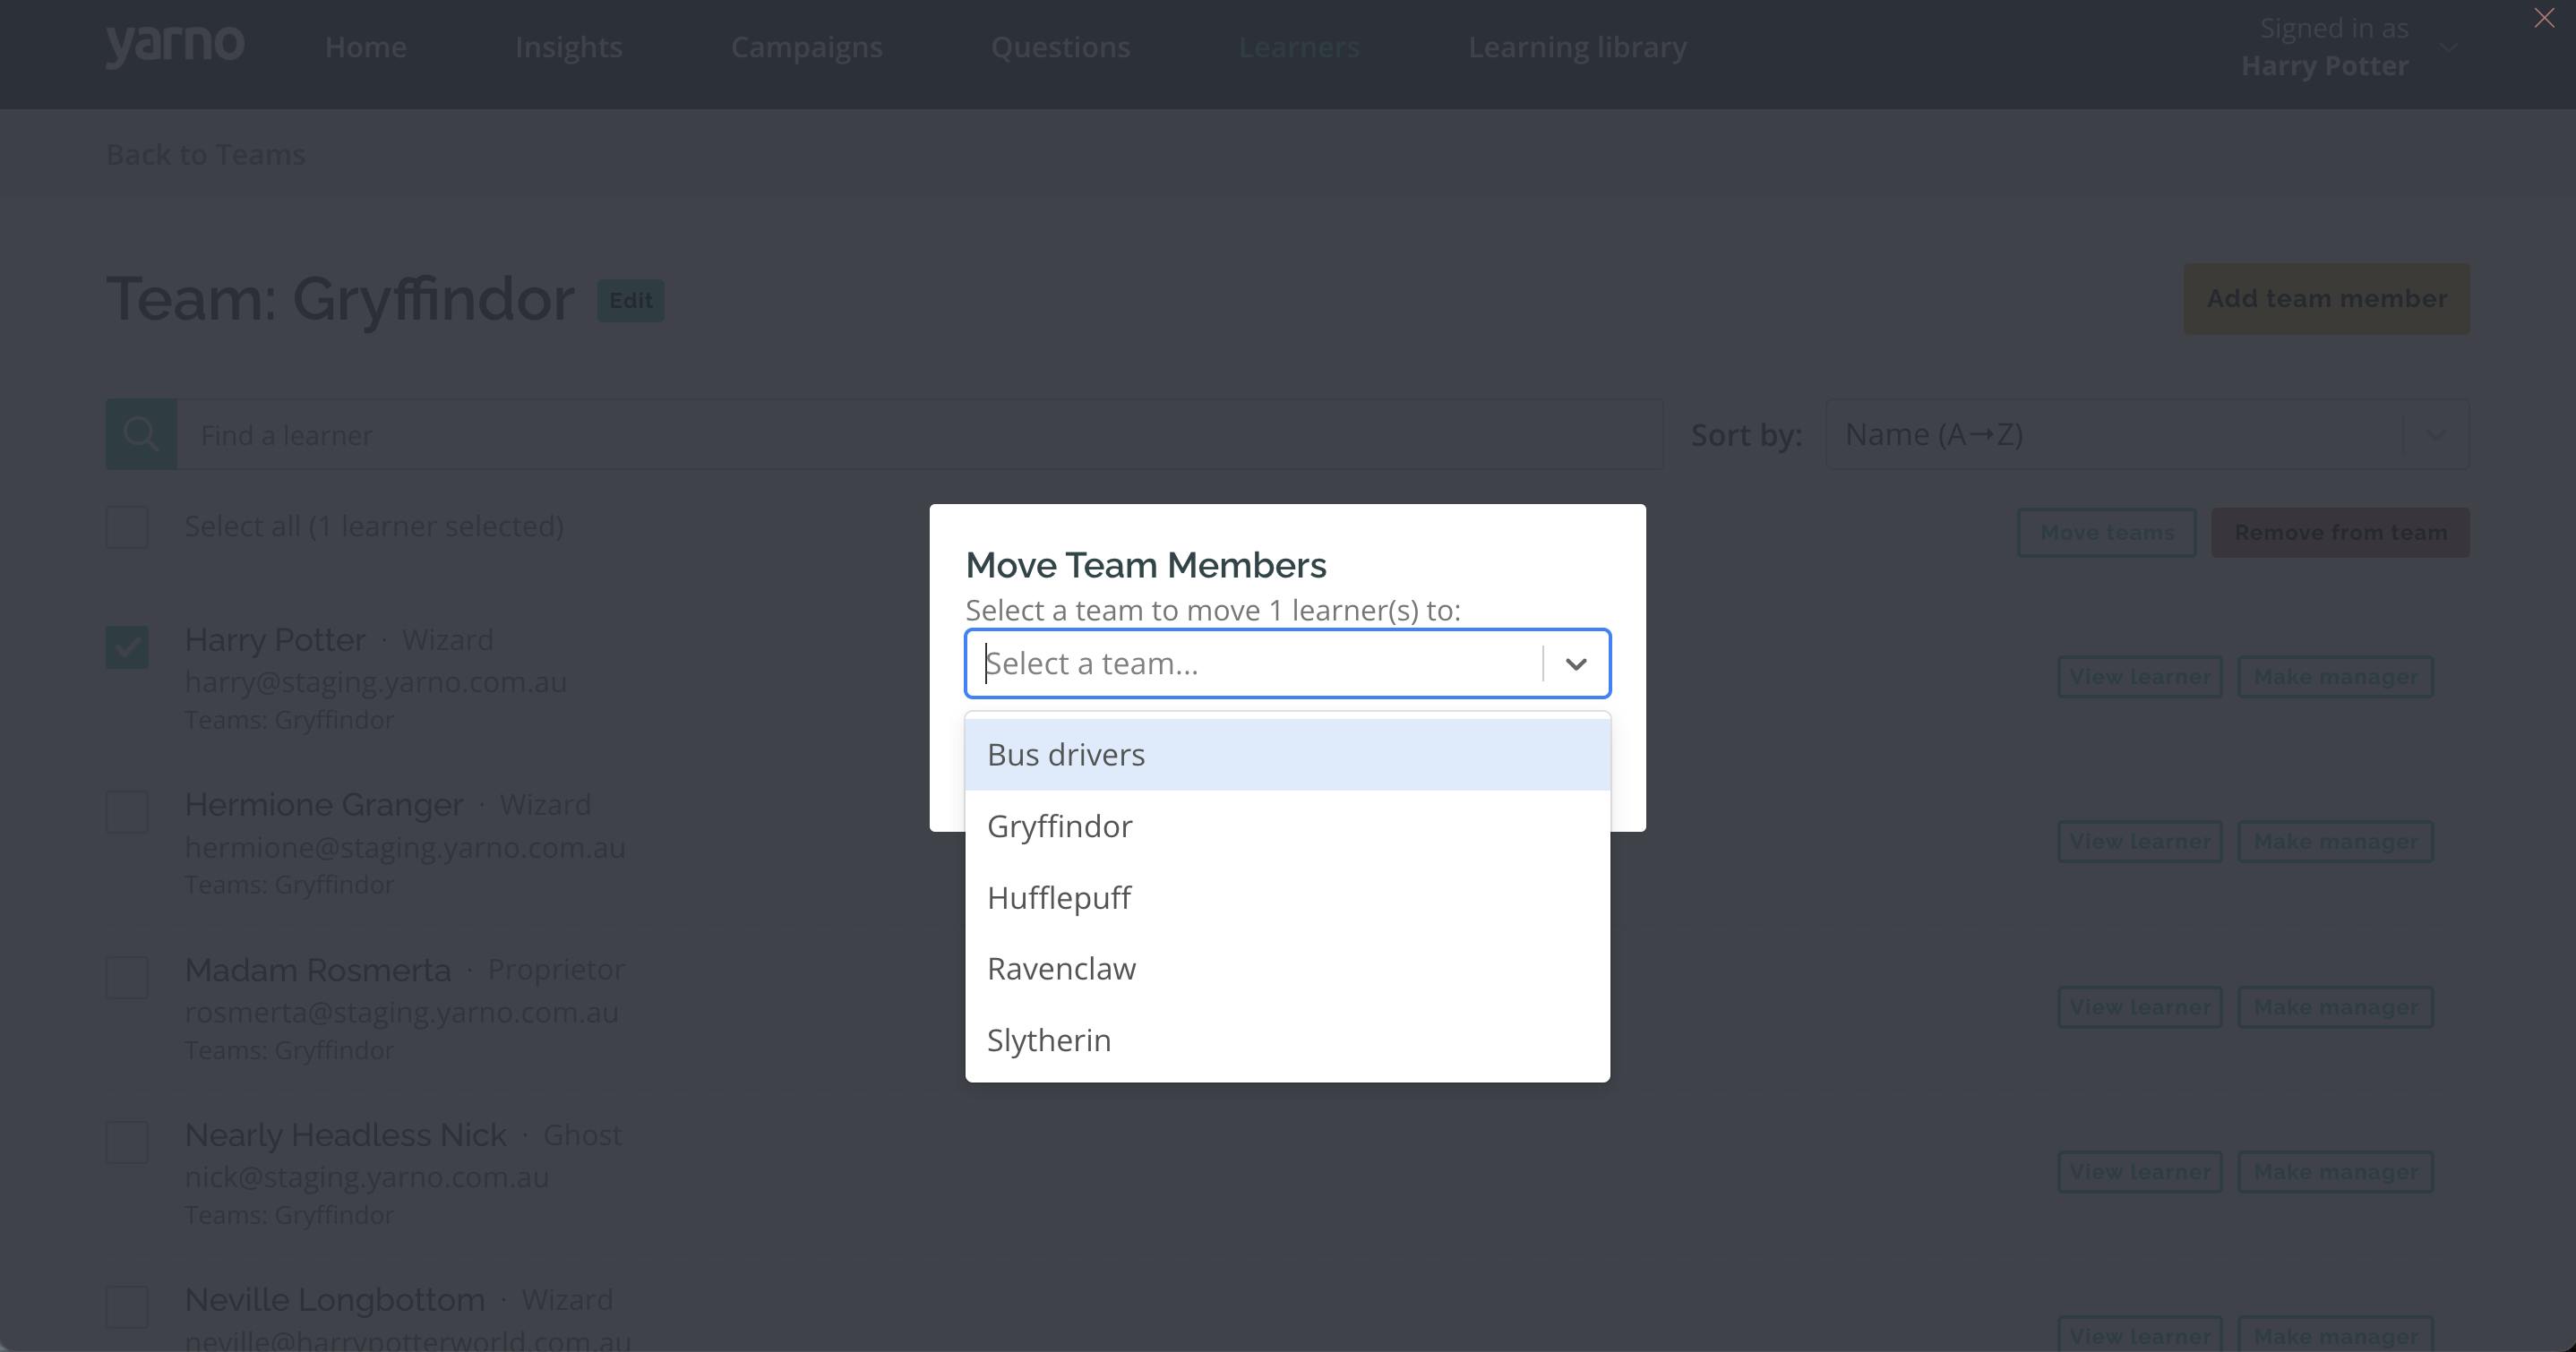The width and height of the screenshot is (2576, 1352).
Task: Click the harry@staging.yarno.com.au email
Action: point(376,682)
